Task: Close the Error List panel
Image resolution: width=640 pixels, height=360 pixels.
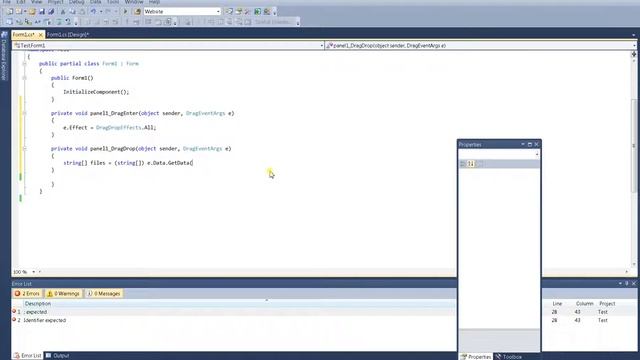Action: point(634,284)
